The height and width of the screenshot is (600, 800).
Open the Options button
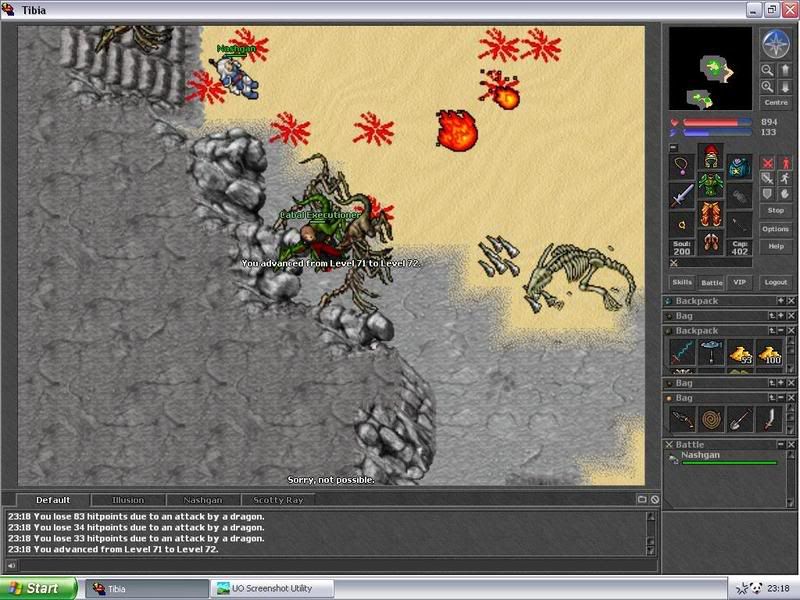click(x=775, y=229)
